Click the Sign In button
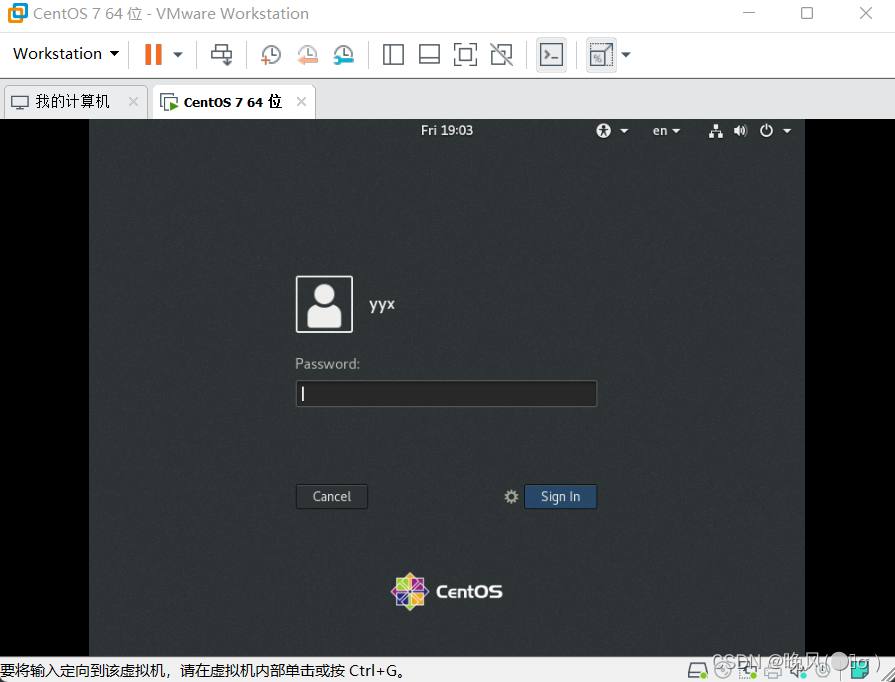The image size is (895, 682). [x=561, y=497]
